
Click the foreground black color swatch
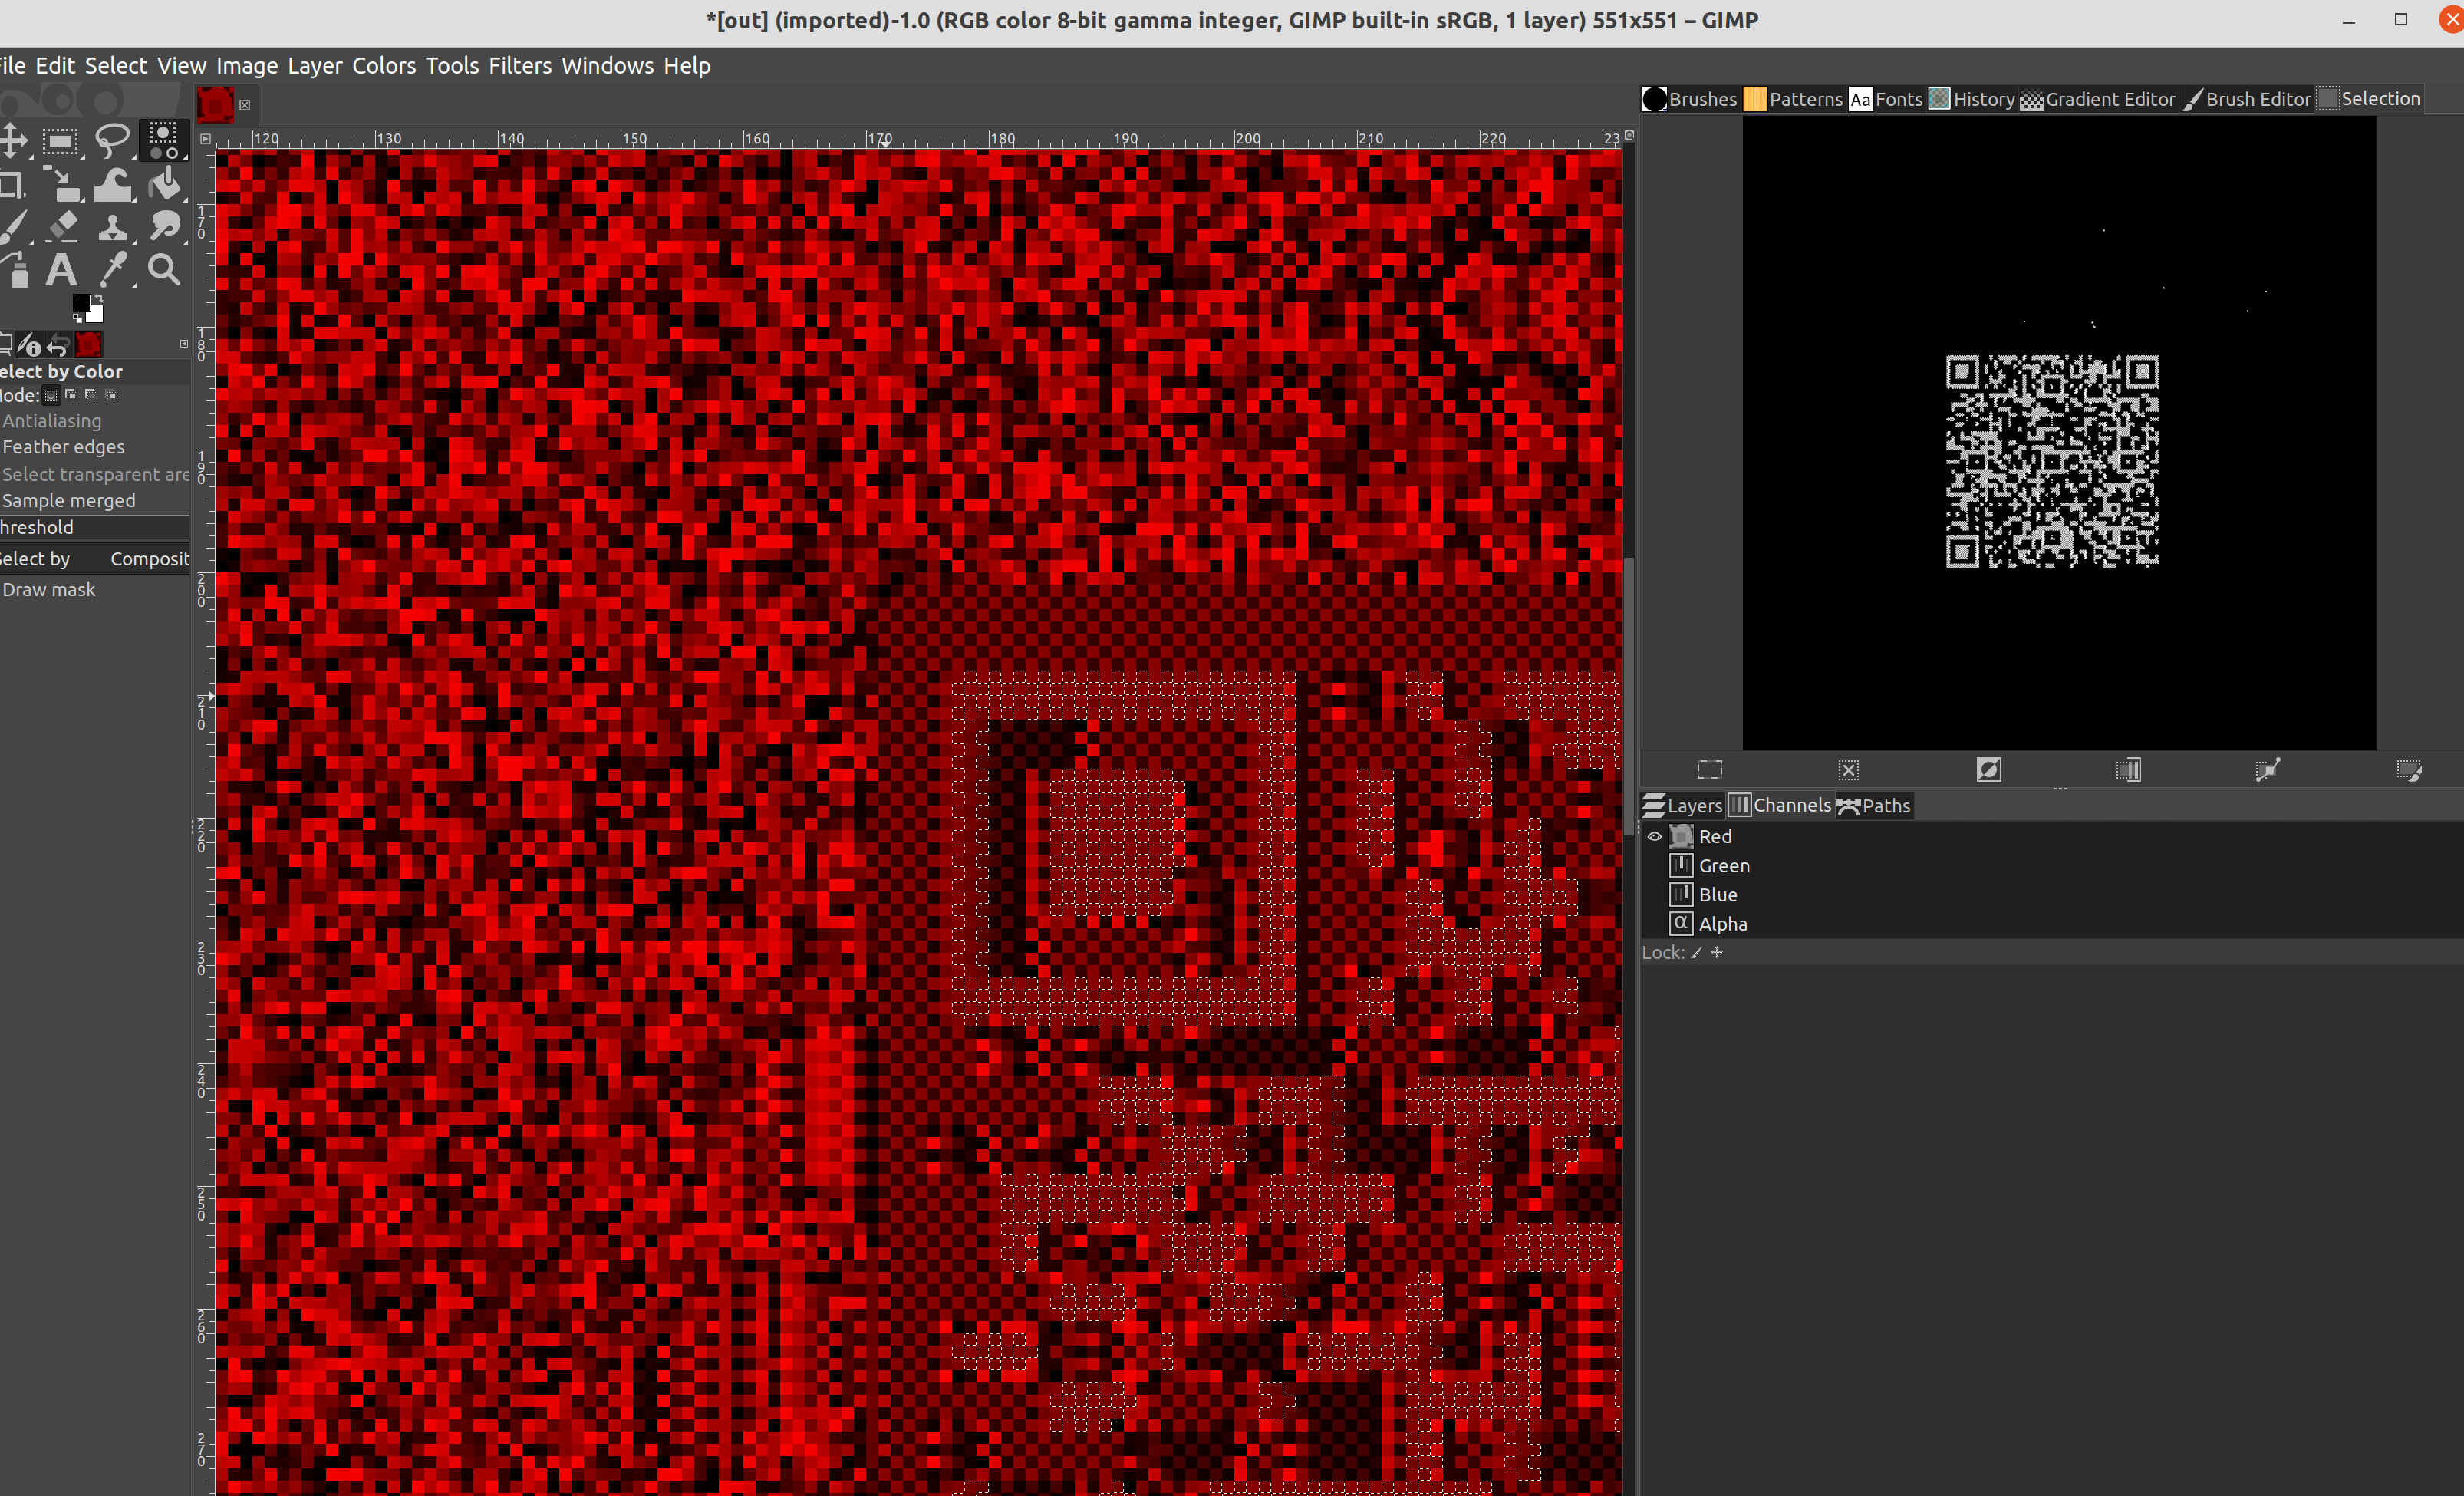click(81, 303)
